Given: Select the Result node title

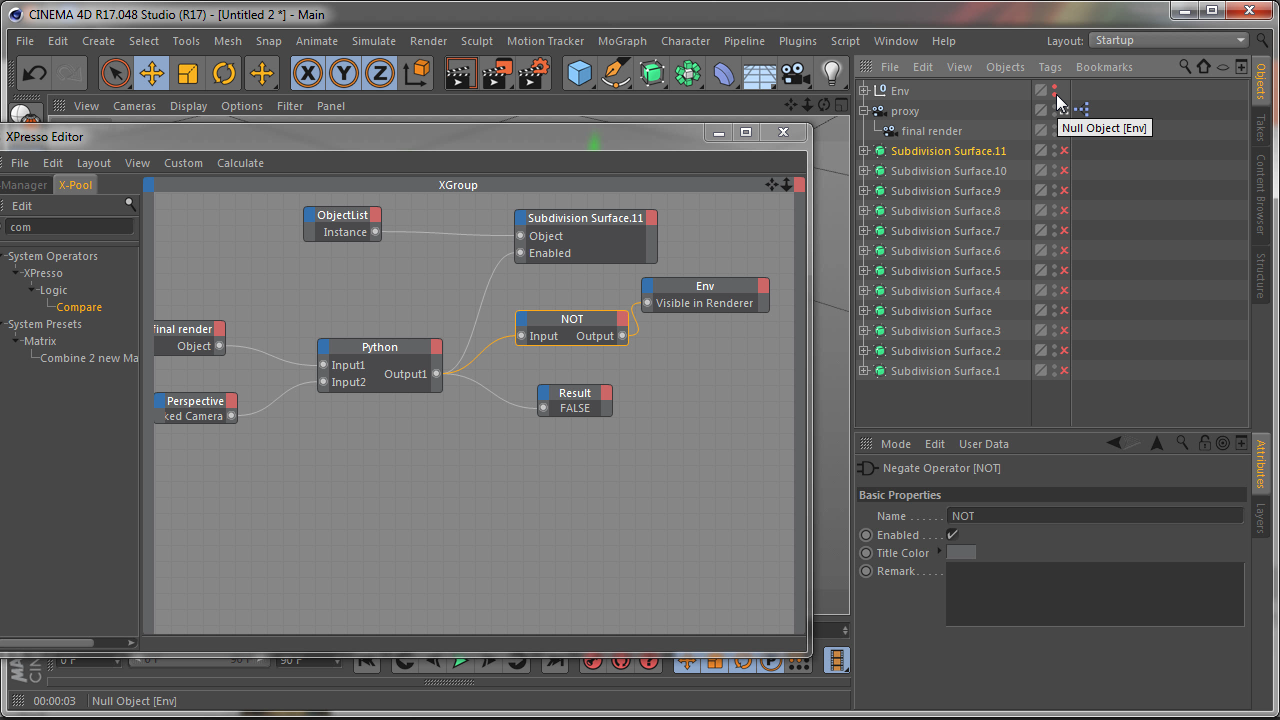Looking at the screenshot, I should point(575,393).
